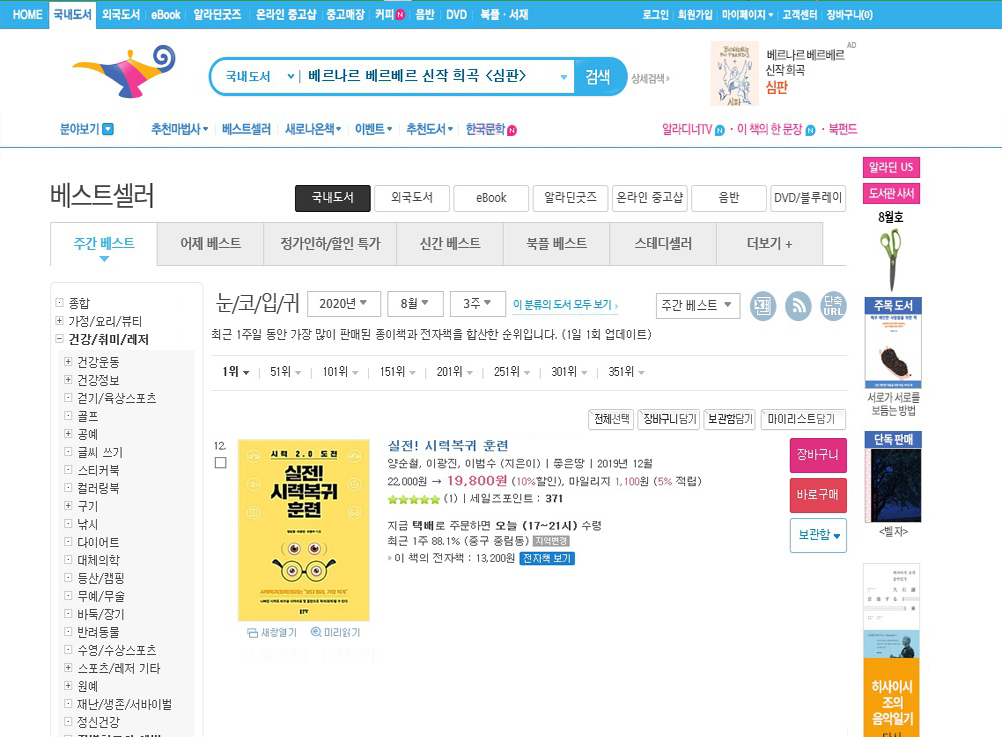The height and width of the screenshot is (737, 1002).
Task: Open the 새로나온책 navigation menu
Action: pos(312,129)
